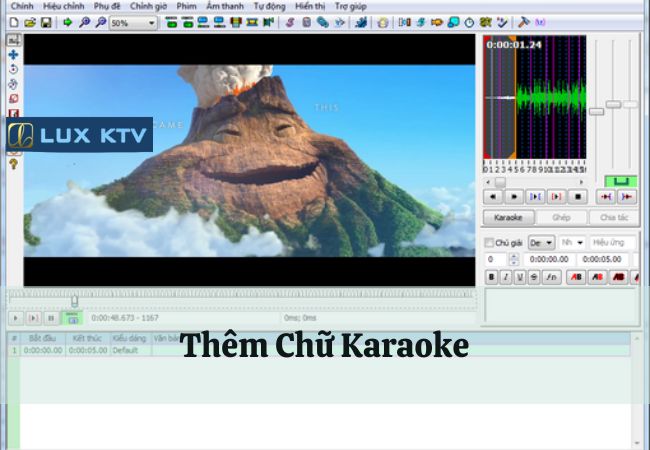Click the orange Shift times arrow icon

click(437, 22)
